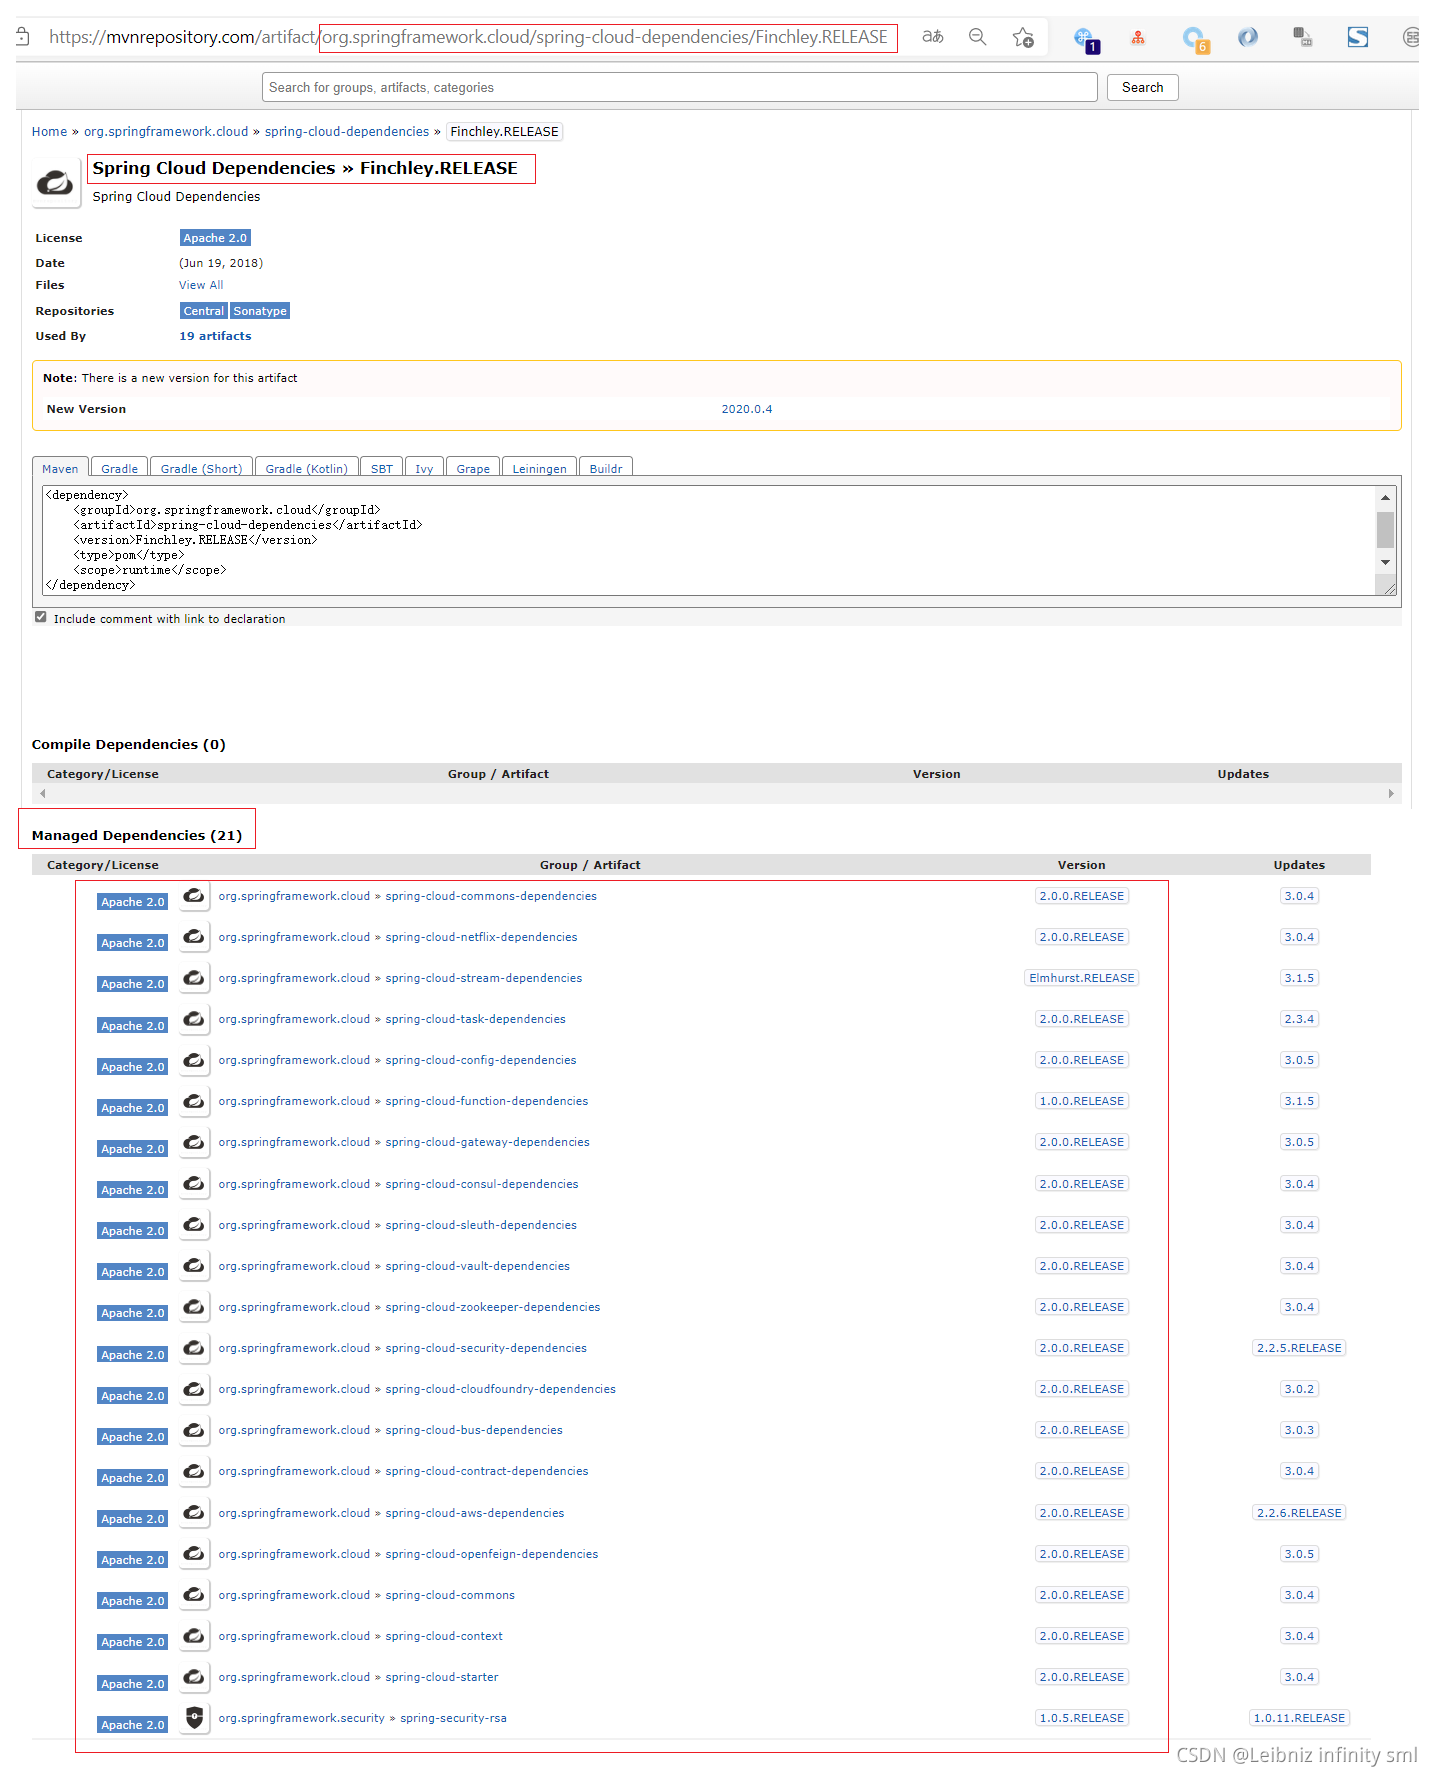Switch to the Maven tab
1432x1776 pixels.
click(60, 468)
